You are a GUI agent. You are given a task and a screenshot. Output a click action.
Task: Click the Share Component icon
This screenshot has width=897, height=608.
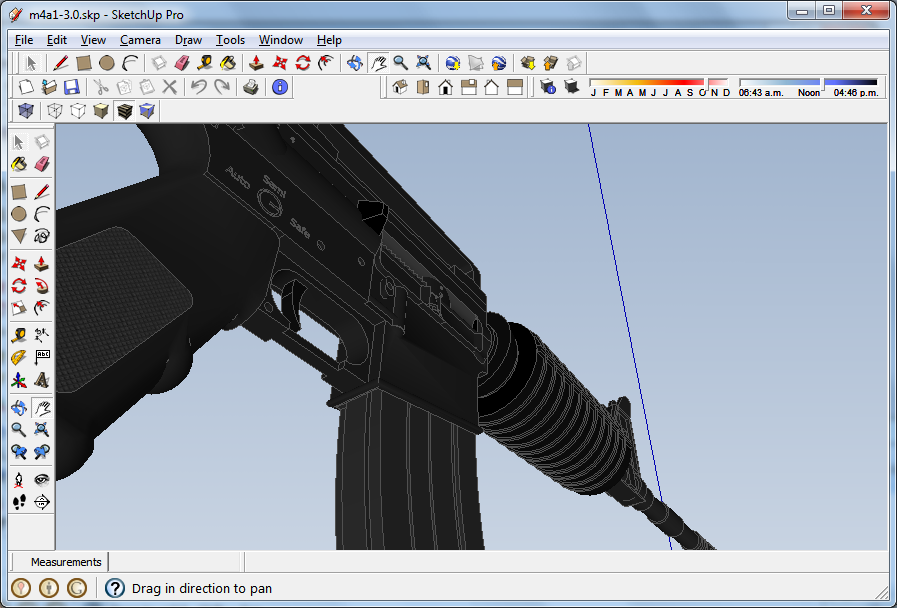coord(574,63)
